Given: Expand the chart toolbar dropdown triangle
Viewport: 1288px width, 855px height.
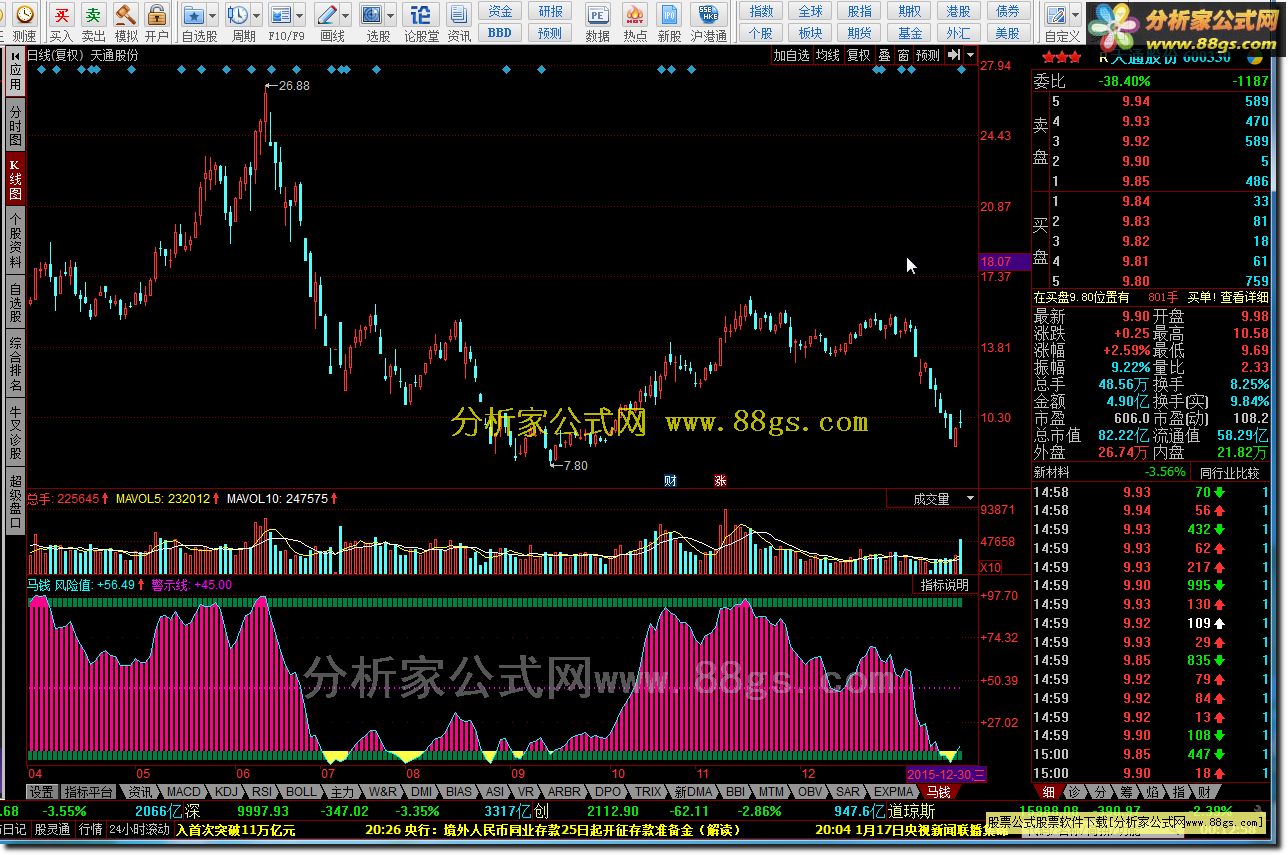Looking at the screenshot, I should tap(970, 55).
